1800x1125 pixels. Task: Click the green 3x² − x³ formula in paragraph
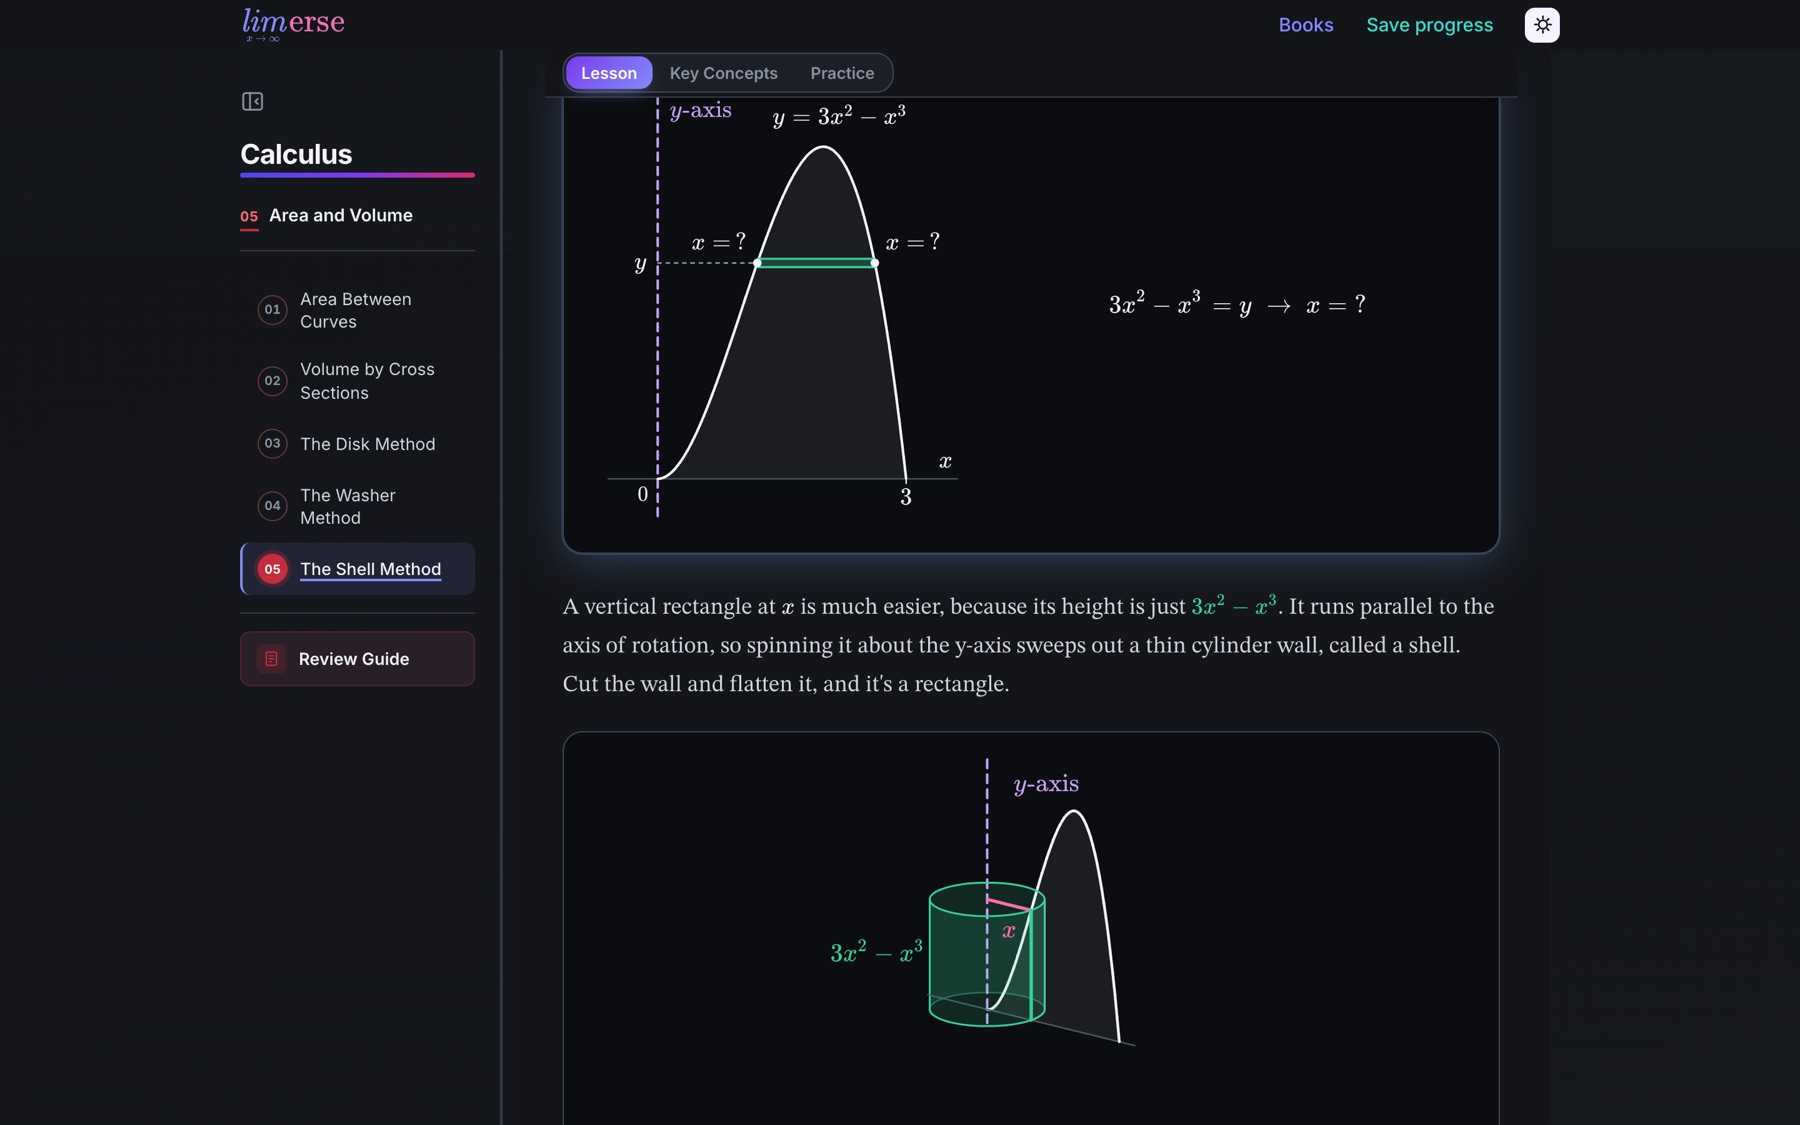pyautogui.click(x=1233, y=606)
